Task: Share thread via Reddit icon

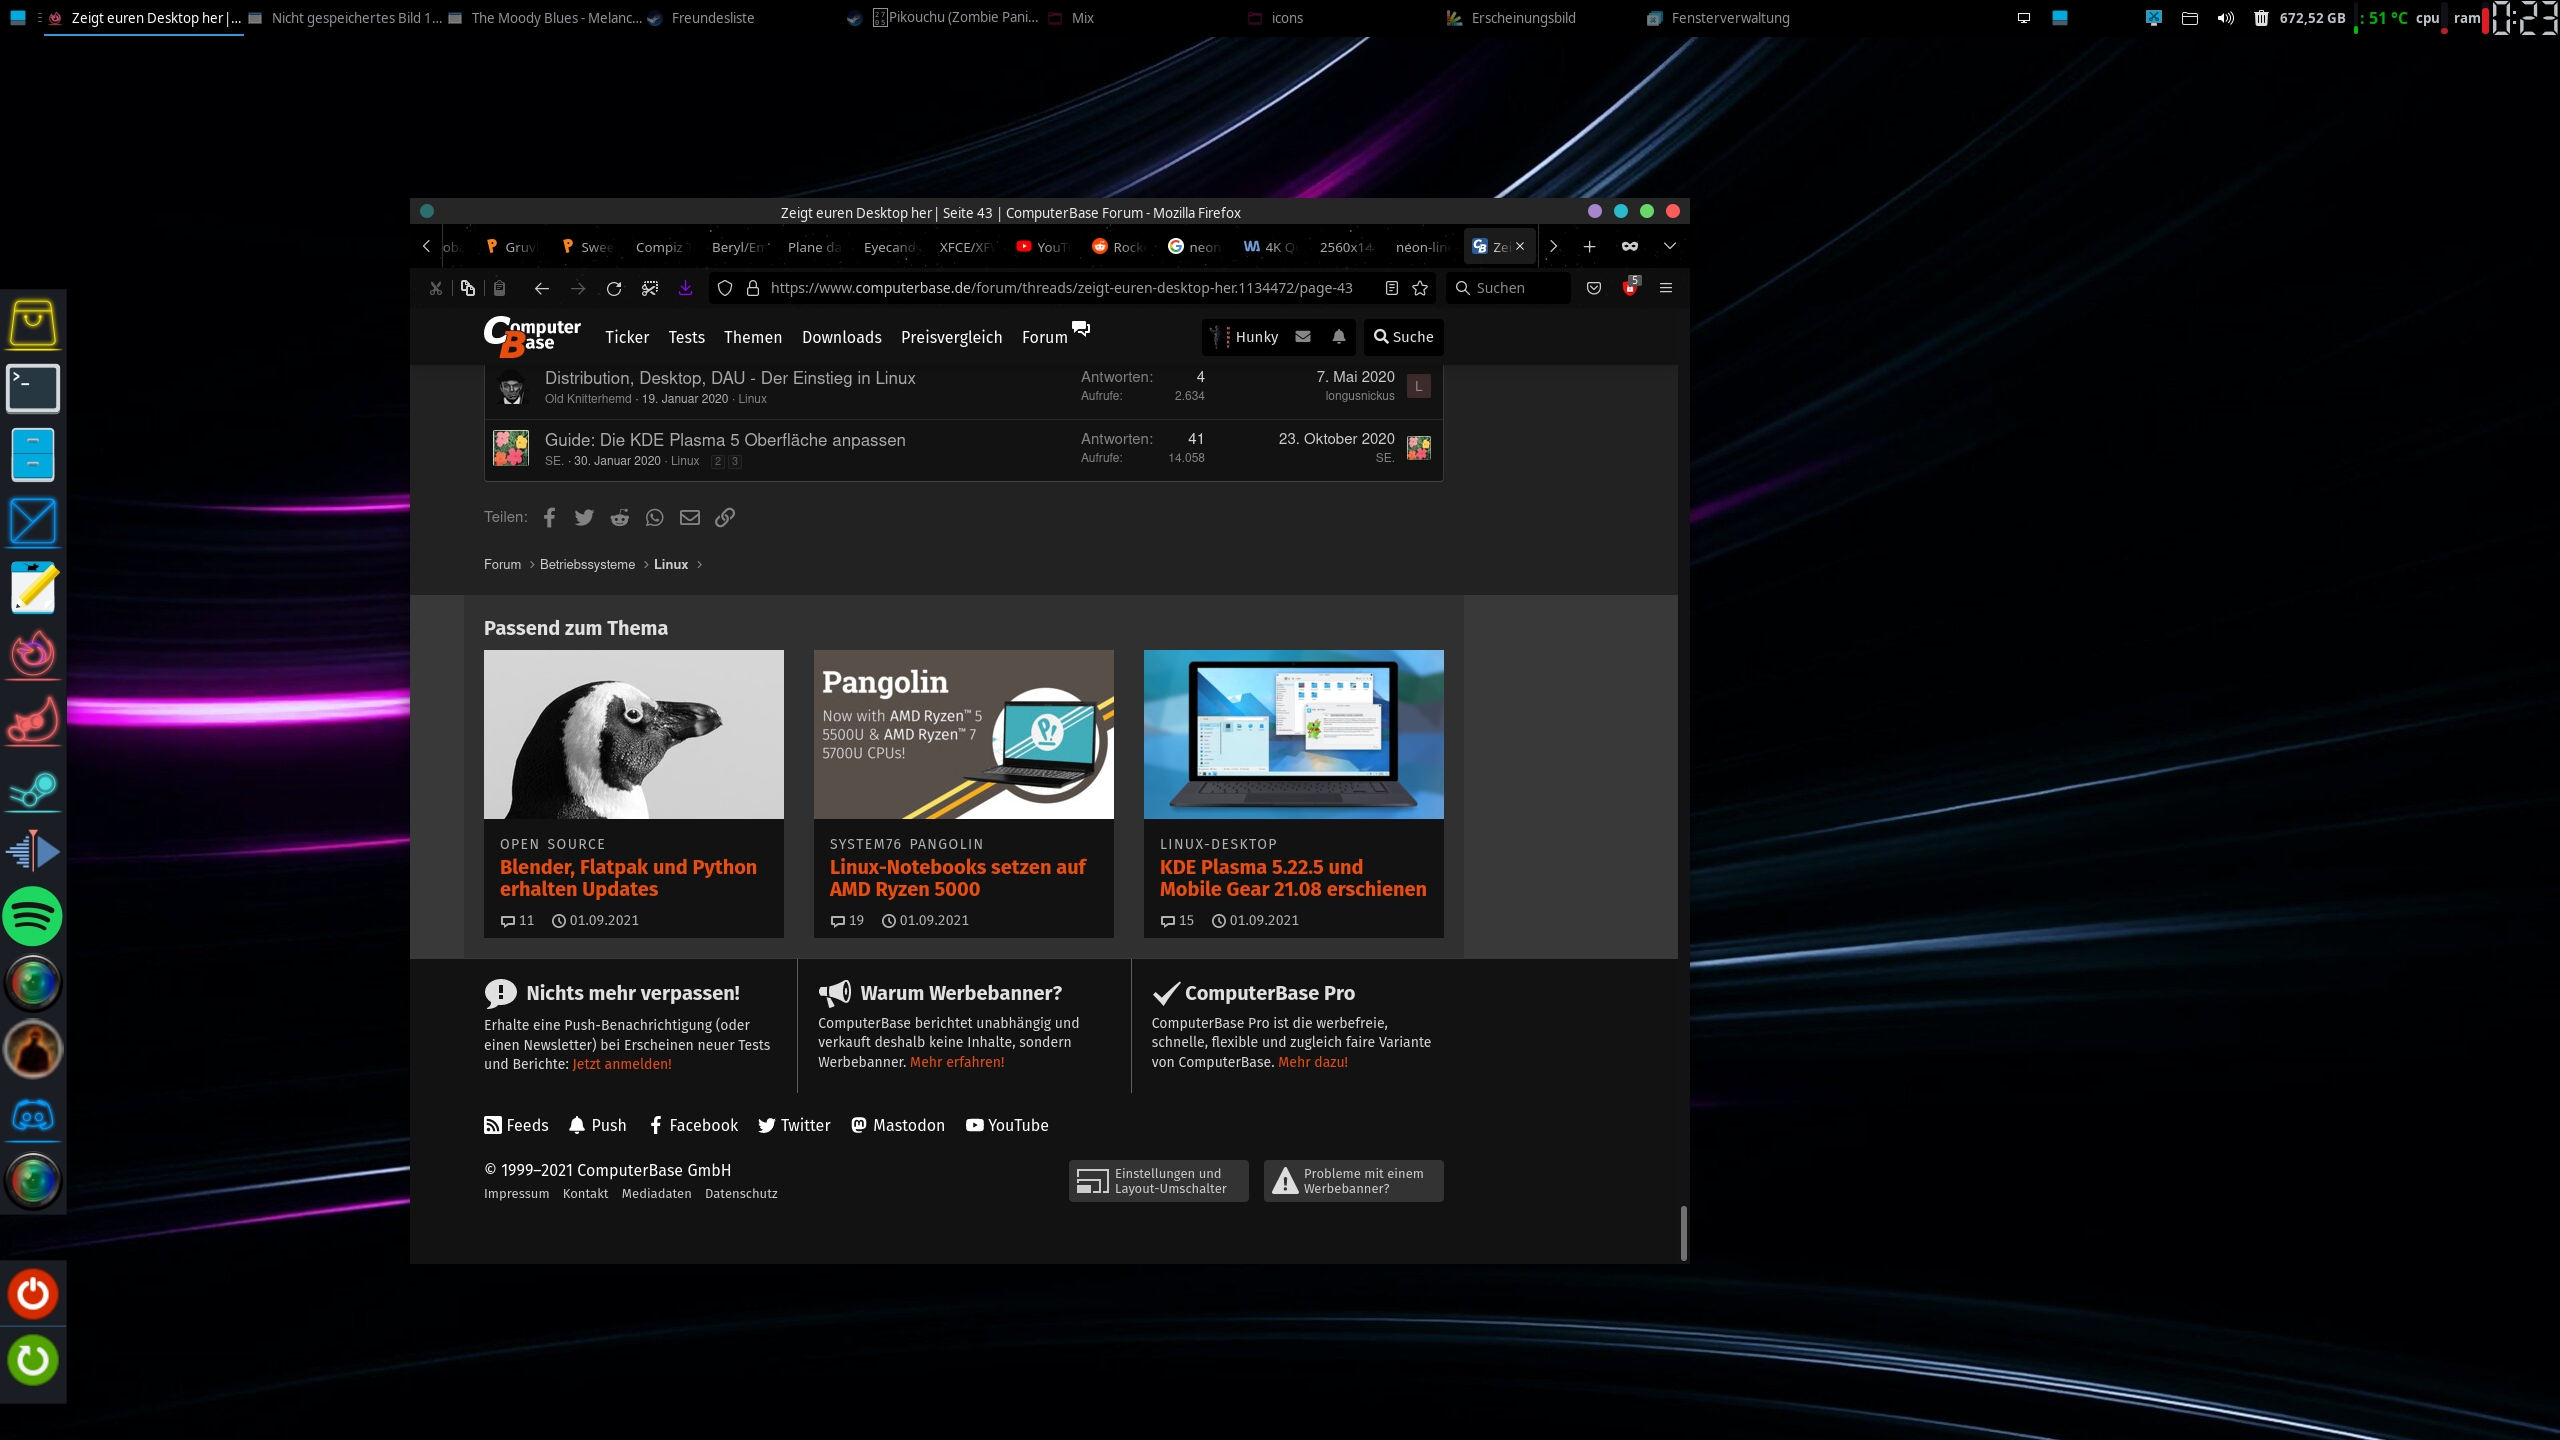Action: pos(620,517)
